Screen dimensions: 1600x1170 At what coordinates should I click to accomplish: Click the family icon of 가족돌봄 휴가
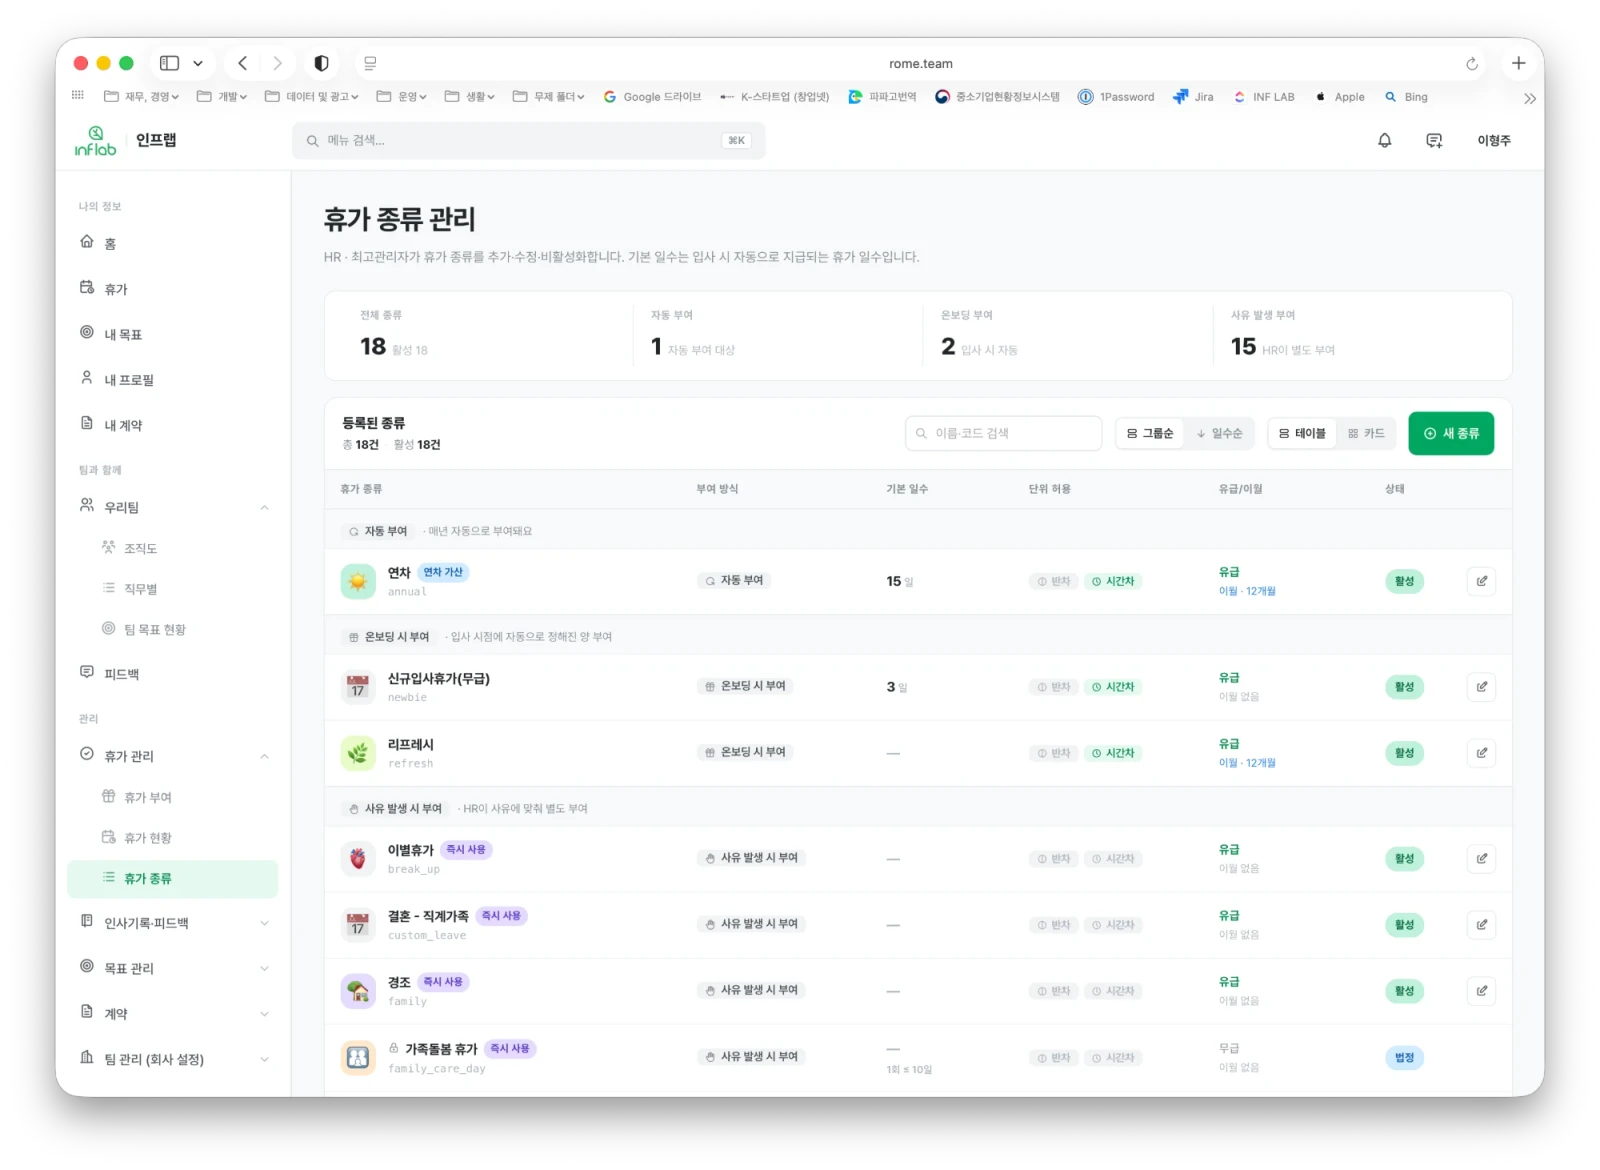(x=358, y=1057)
